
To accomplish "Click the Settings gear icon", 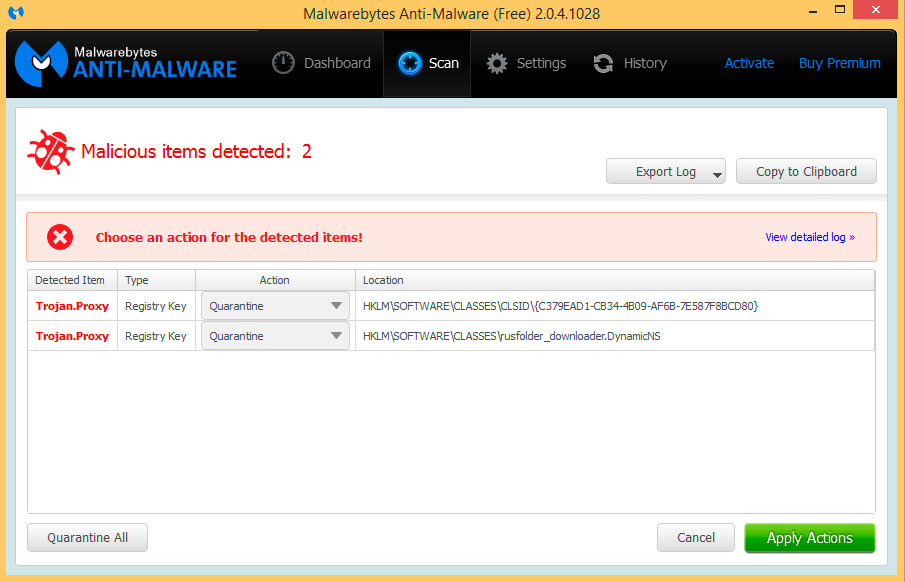I will click(x=496, y=63).
